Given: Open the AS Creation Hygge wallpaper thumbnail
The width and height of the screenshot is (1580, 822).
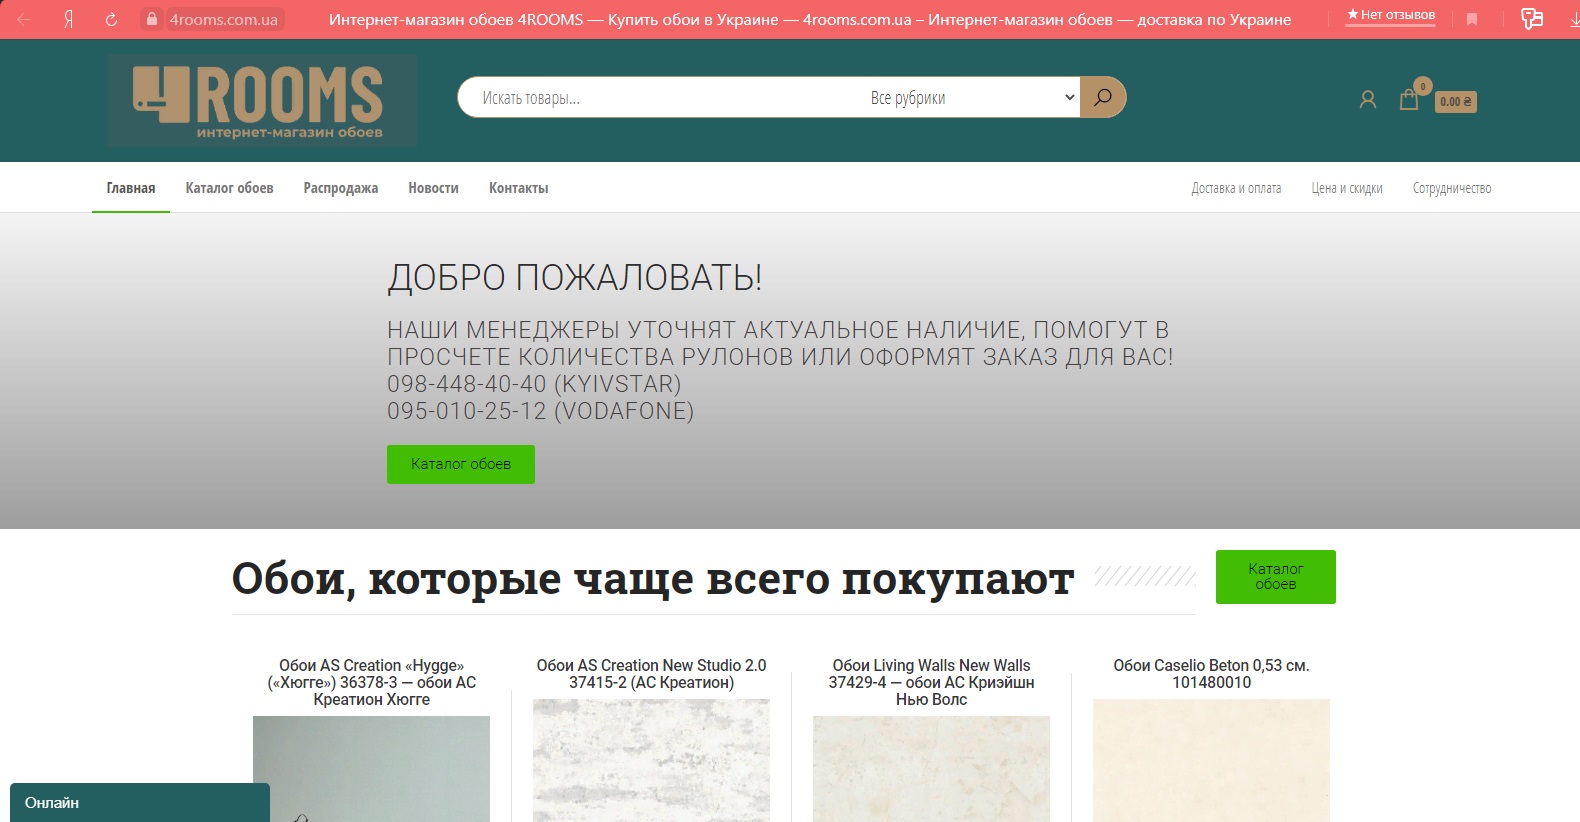Looking at the screenshot, I should point(371,769).
